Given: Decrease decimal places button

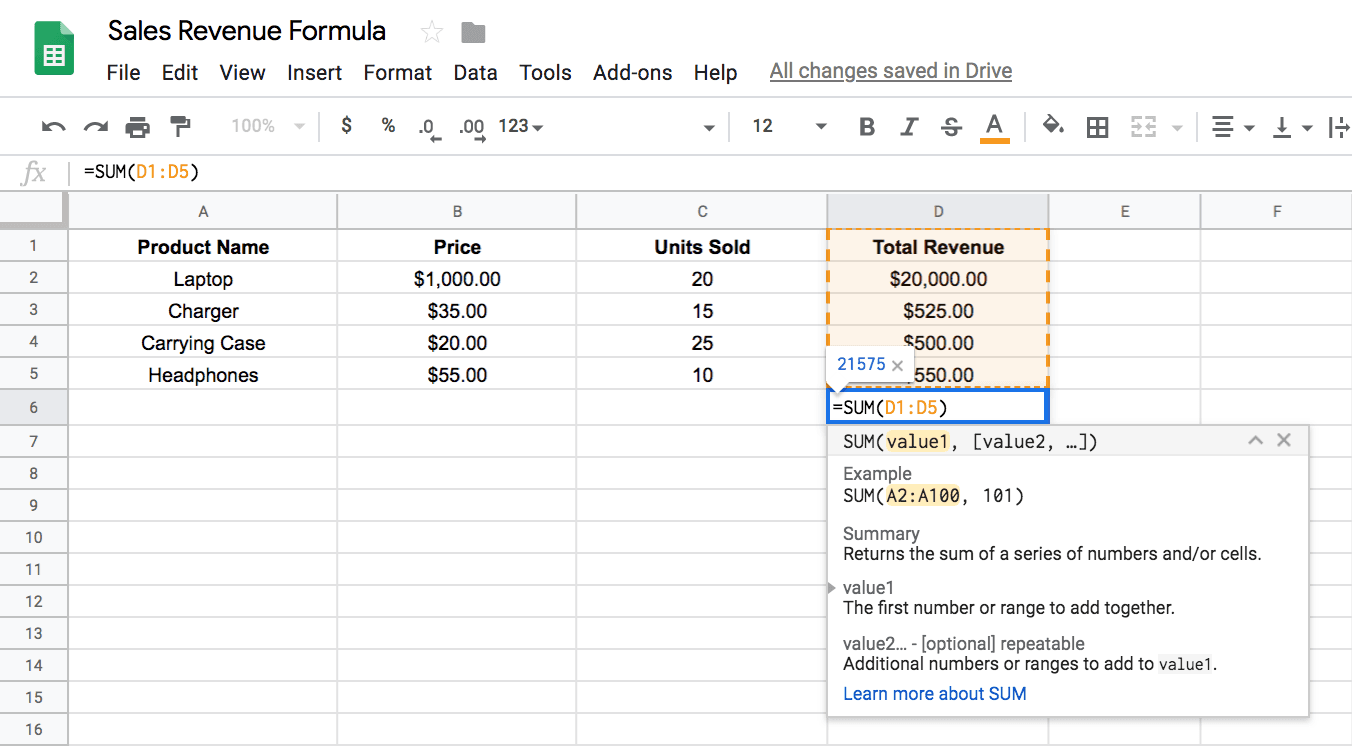Looking at the screenshot, I should coord(429,128).
